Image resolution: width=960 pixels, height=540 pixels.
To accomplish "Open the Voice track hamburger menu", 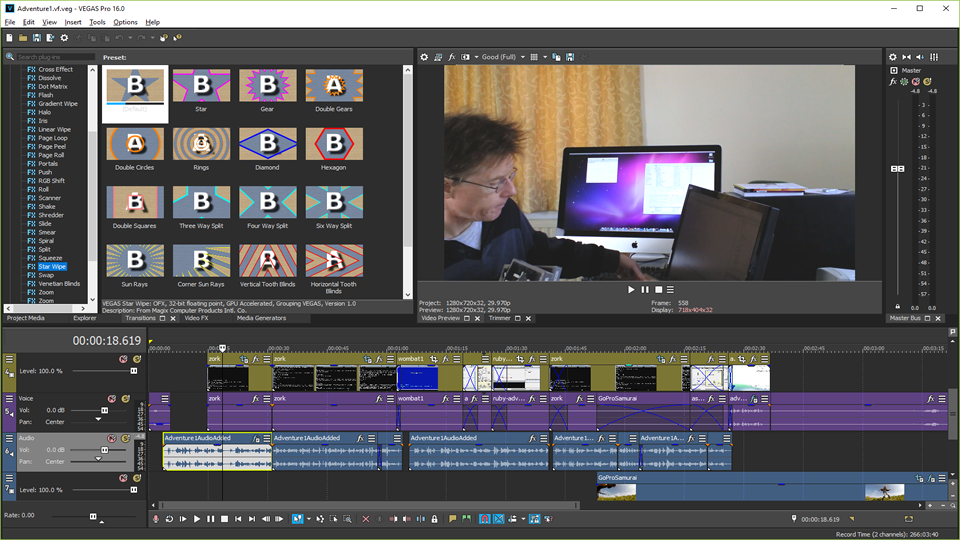I will (x=9, y=399).
